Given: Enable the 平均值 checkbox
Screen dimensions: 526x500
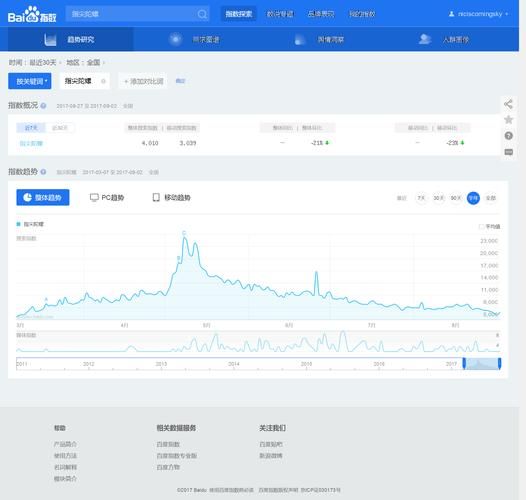Looking at the screenshot, I should pyautogui.click(x=481, y=227).
